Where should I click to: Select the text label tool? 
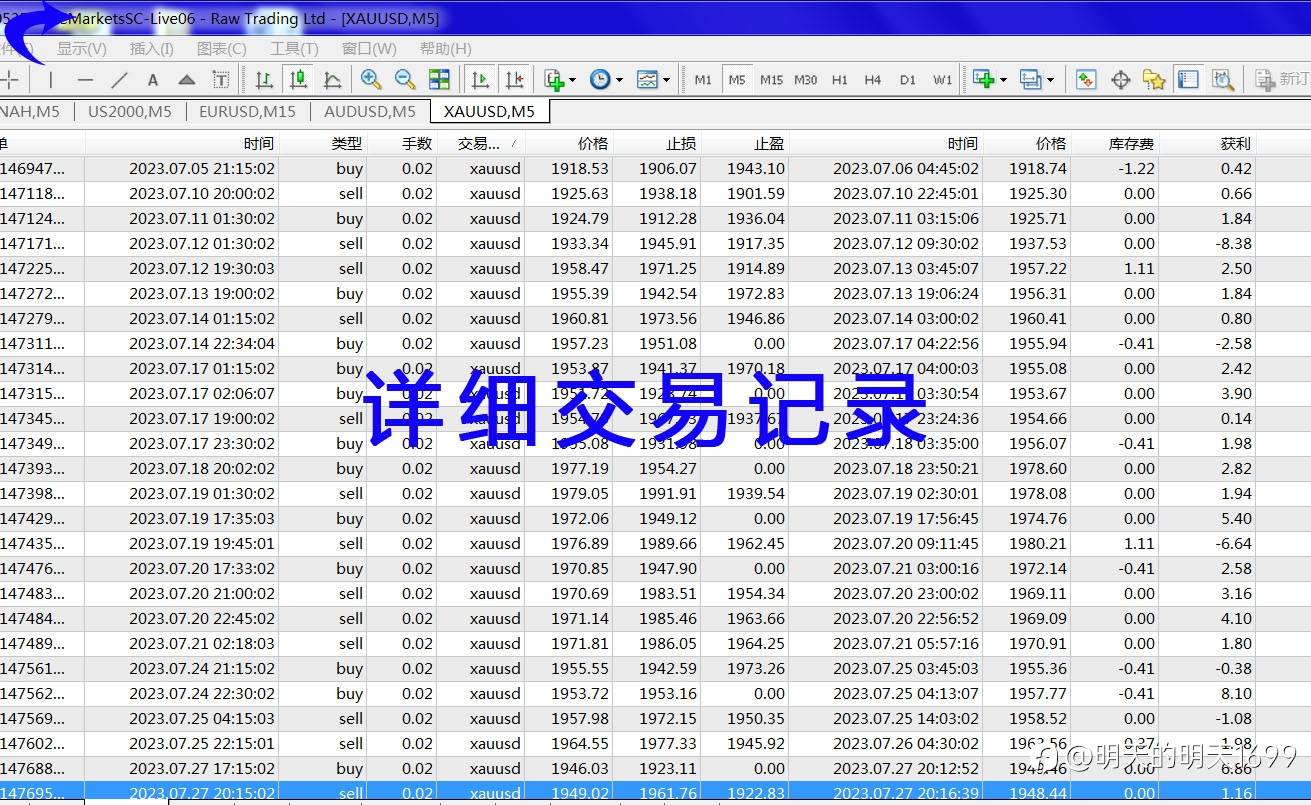[x=221, y=80]
